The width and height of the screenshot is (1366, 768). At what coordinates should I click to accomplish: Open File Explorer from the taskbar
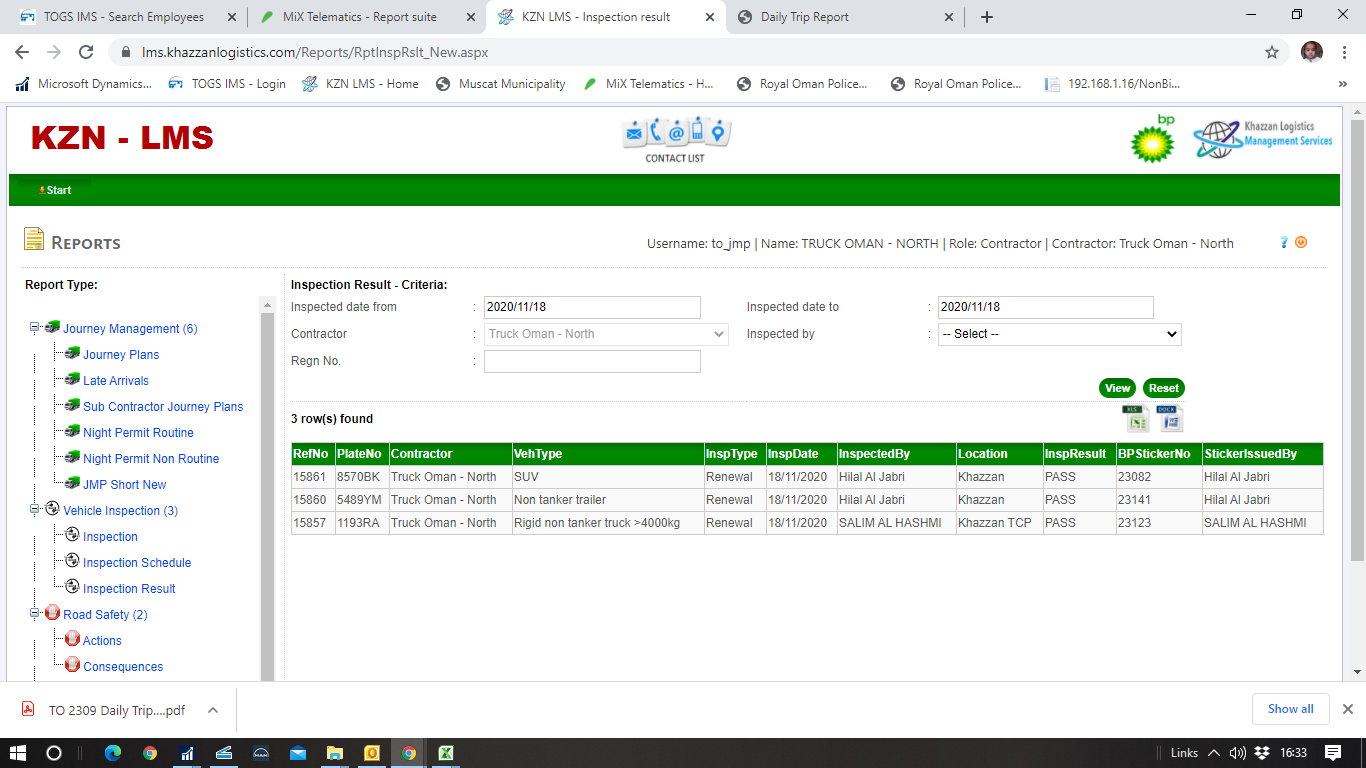334,753
